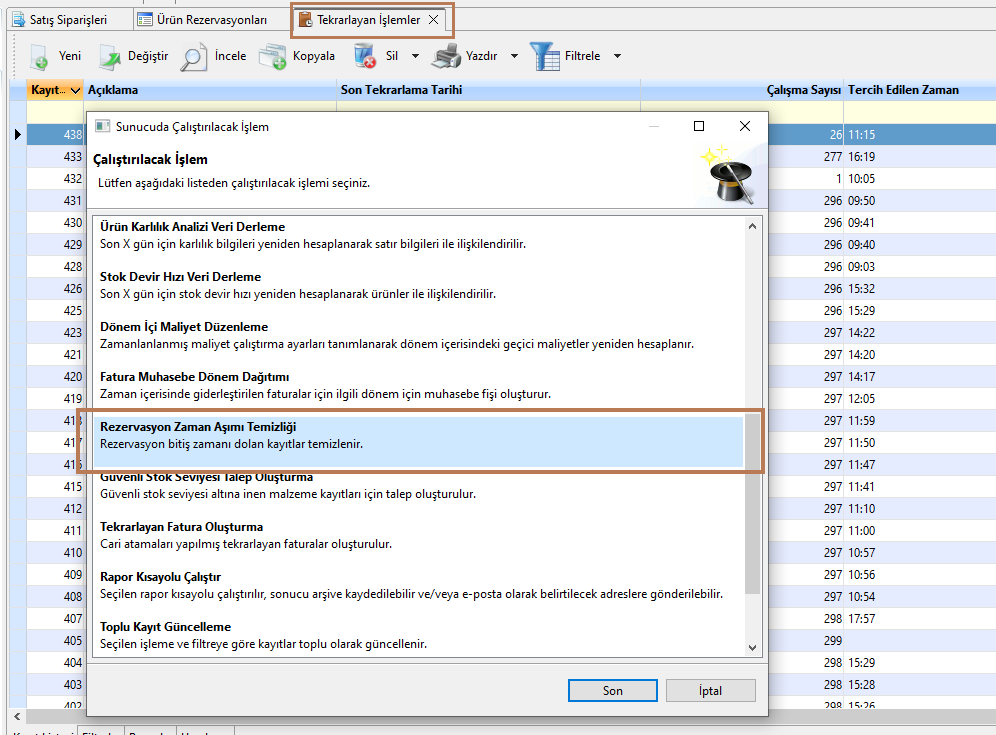Image resolution: width=996 pixels, height=735 pixels.
Task: Switch to the Satış Siparişleri tab
Action: (58, 20)
